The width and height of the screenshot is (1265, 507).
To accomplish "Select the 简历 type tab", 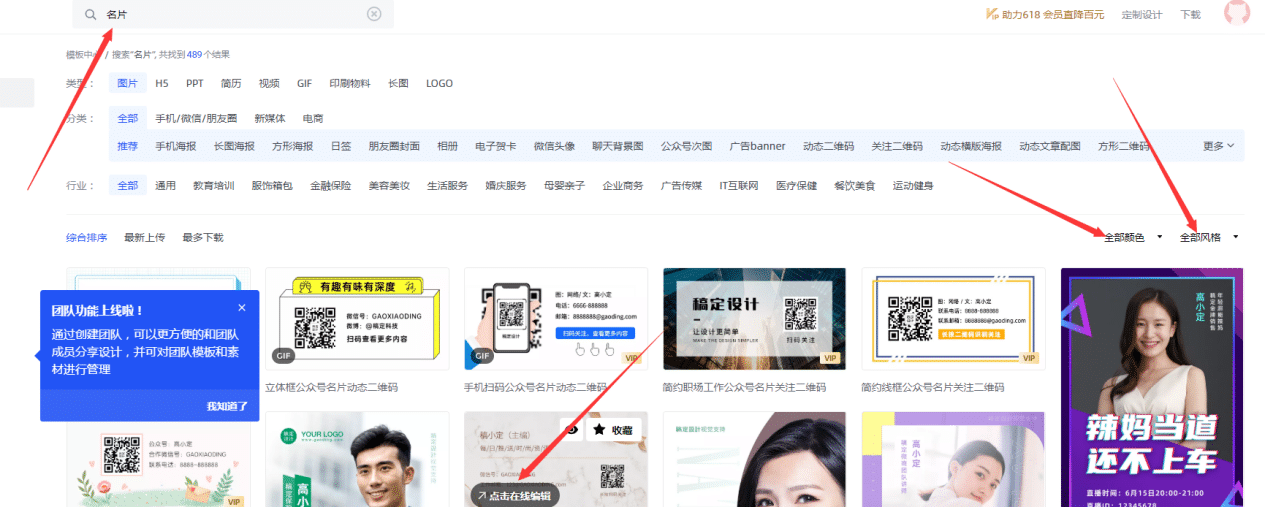I will click(x=231, y=84).
